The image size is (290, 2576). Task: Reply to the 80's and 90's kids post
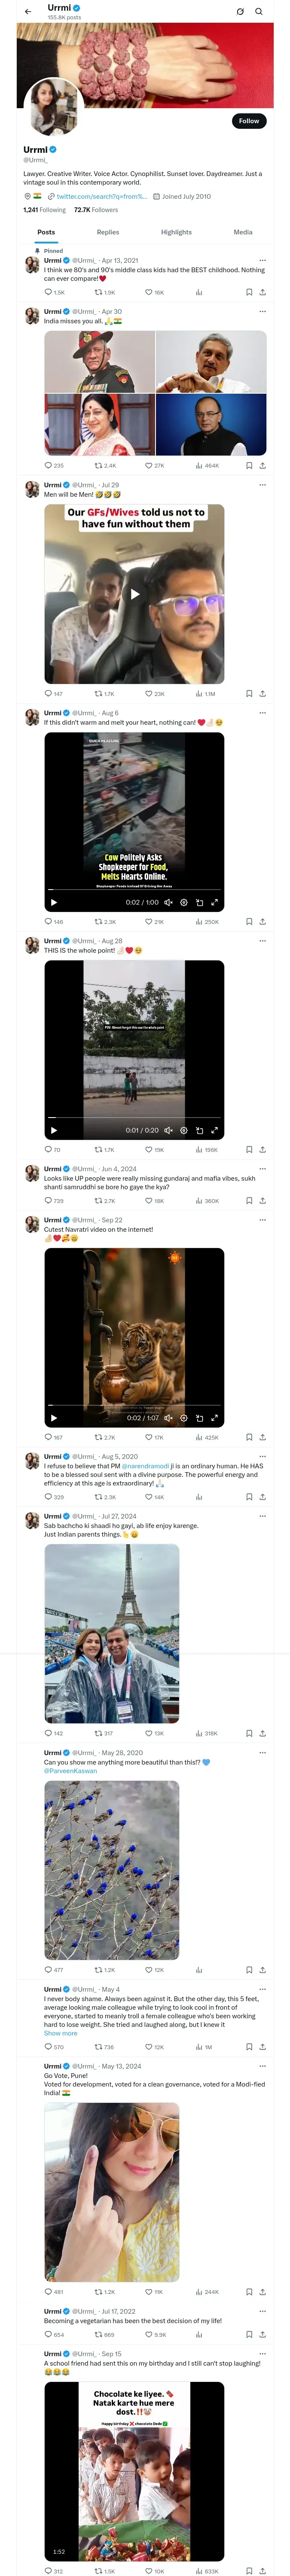click(48, 293)
